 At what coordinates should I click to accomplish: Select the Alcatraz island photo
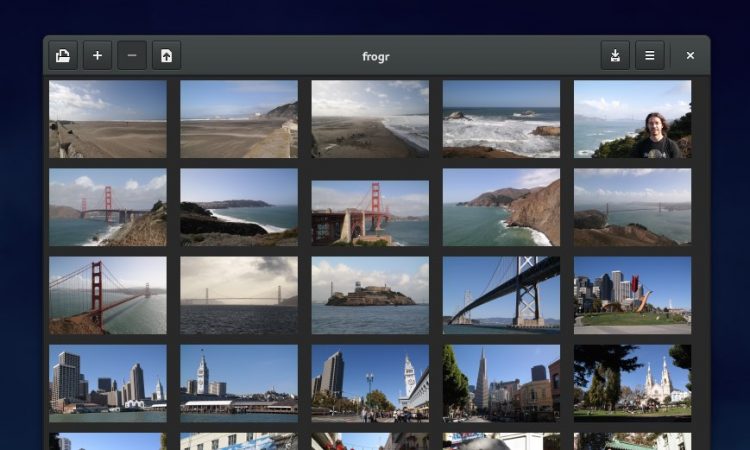point(370,295)
